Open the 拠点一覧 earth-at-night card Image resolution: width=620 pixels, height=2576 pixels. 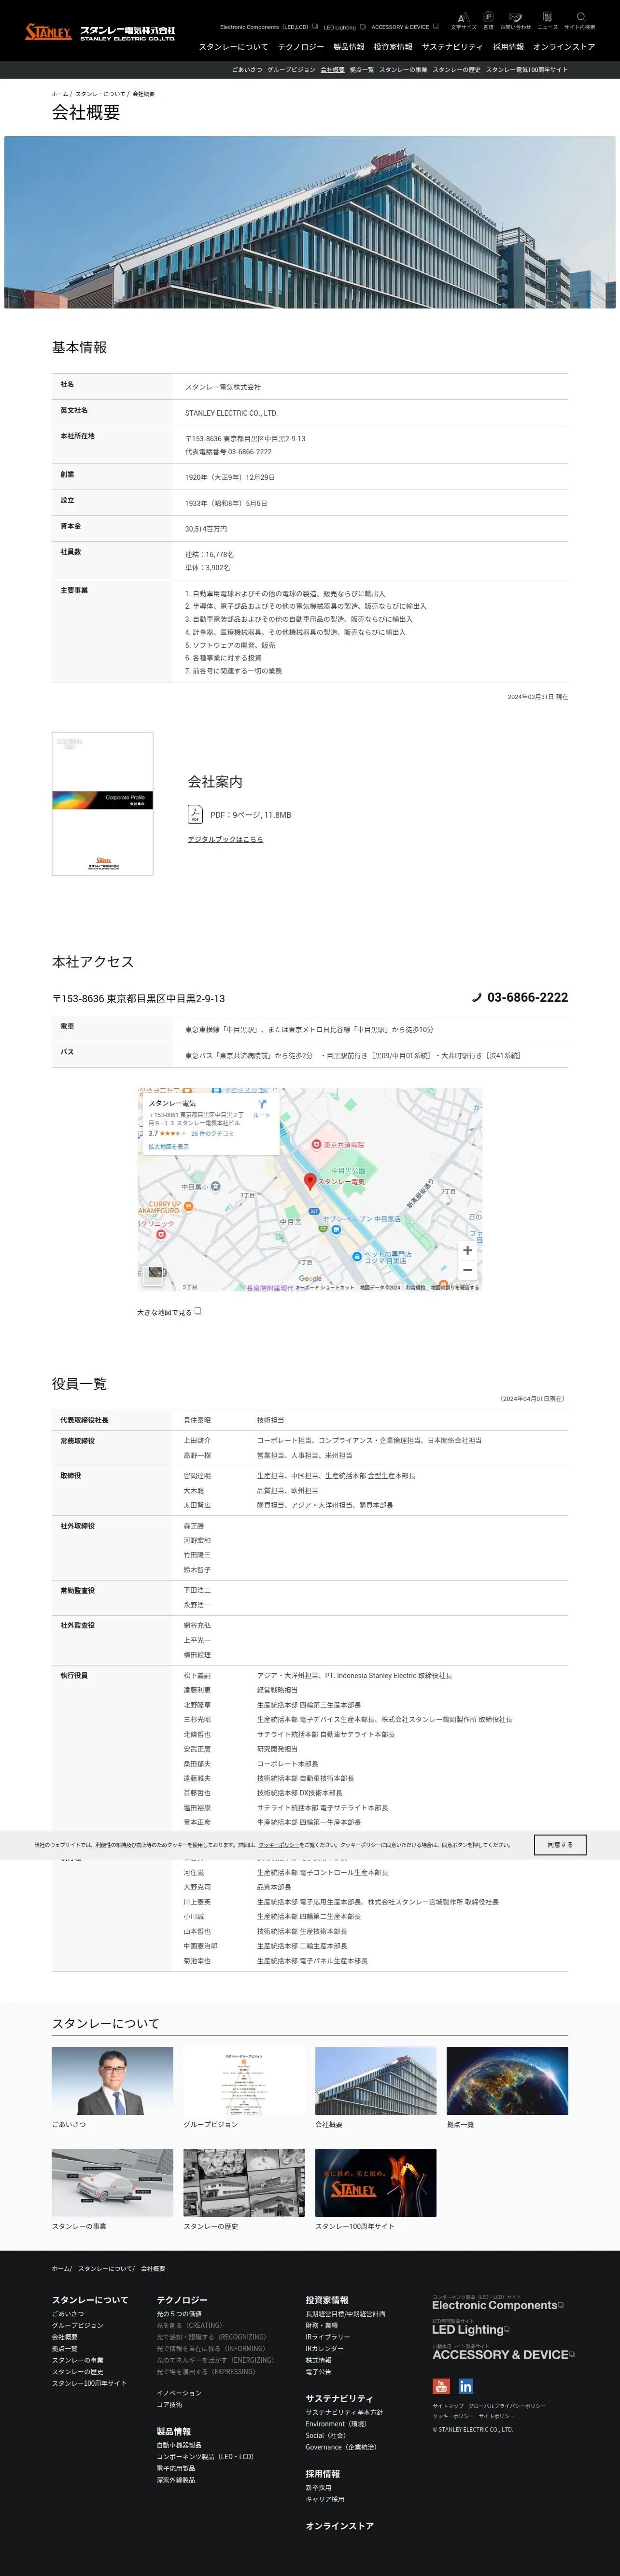click(507, 2081)
